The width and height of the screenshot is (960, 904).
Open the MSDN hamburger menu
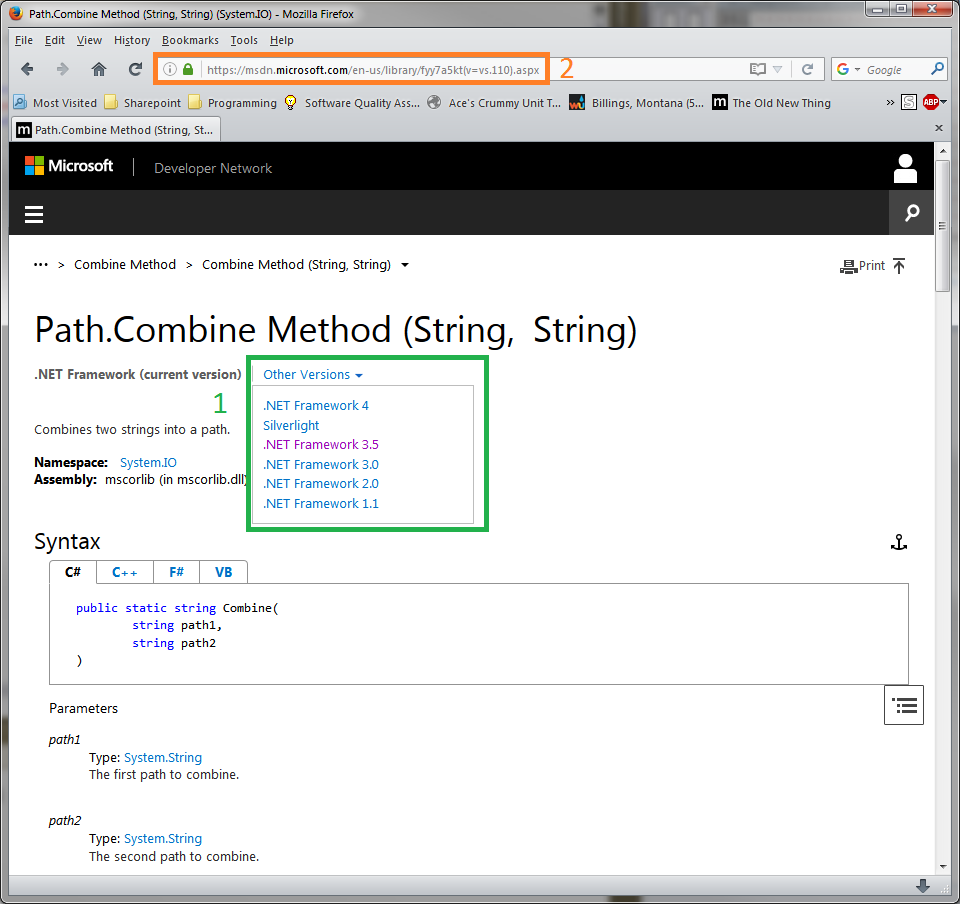coord(35,214)
